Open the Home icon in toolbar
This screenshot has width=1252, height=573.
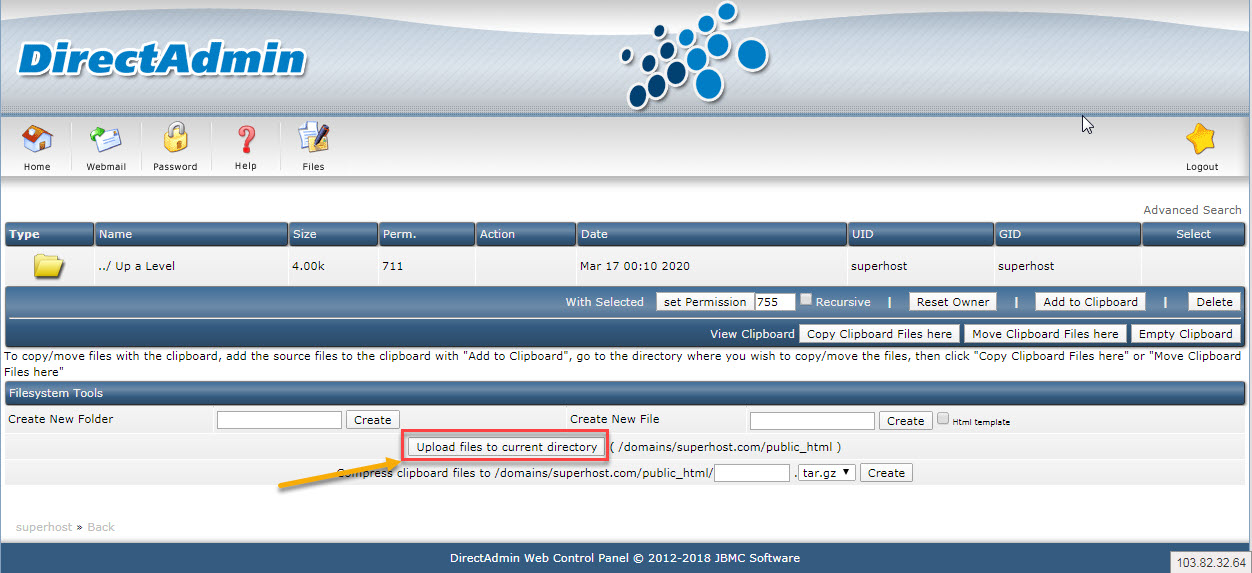37,140
